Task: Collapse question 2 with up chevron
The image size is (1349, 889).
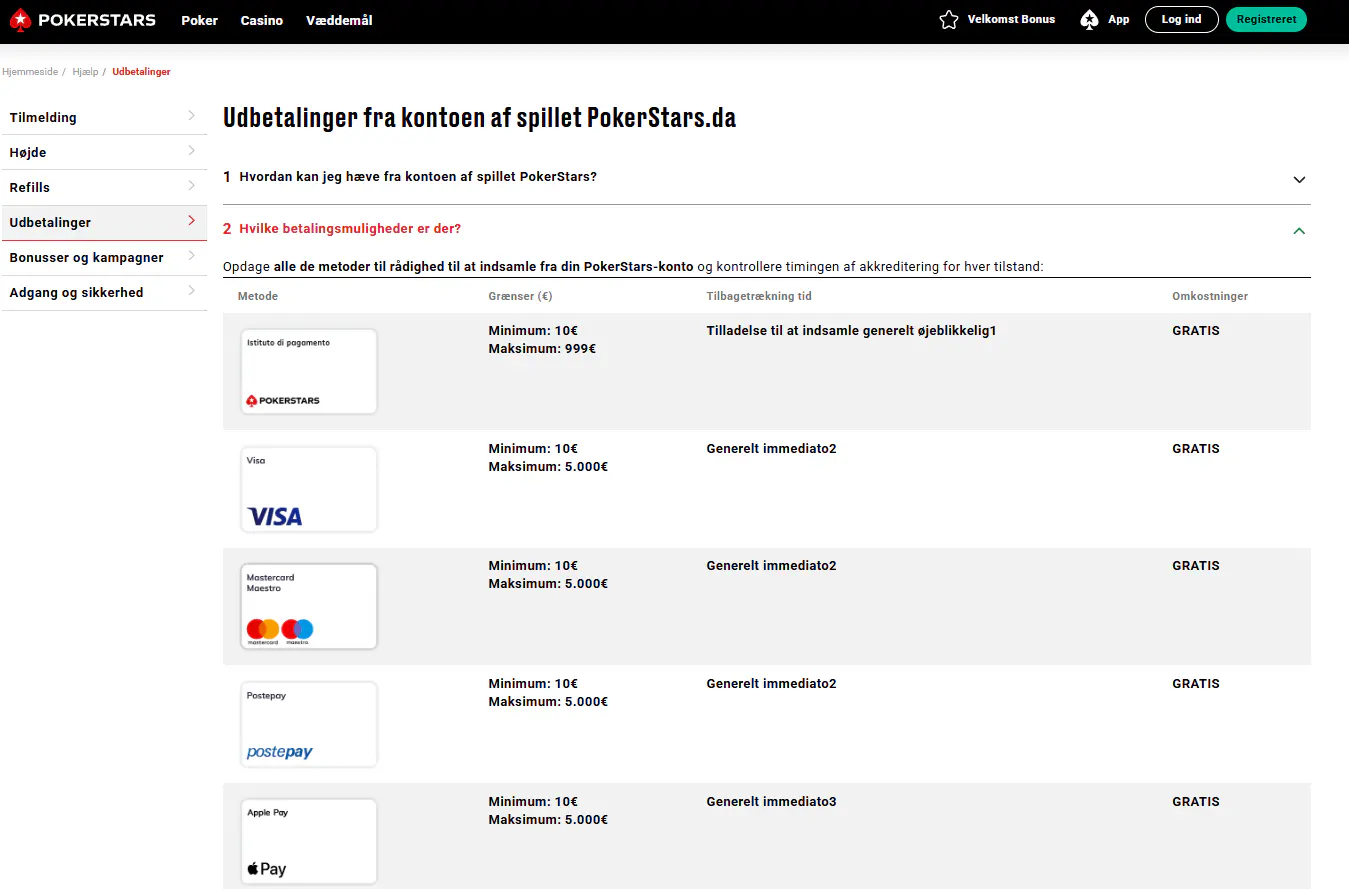Action: pyautogui.click(x=1299, y=231)
